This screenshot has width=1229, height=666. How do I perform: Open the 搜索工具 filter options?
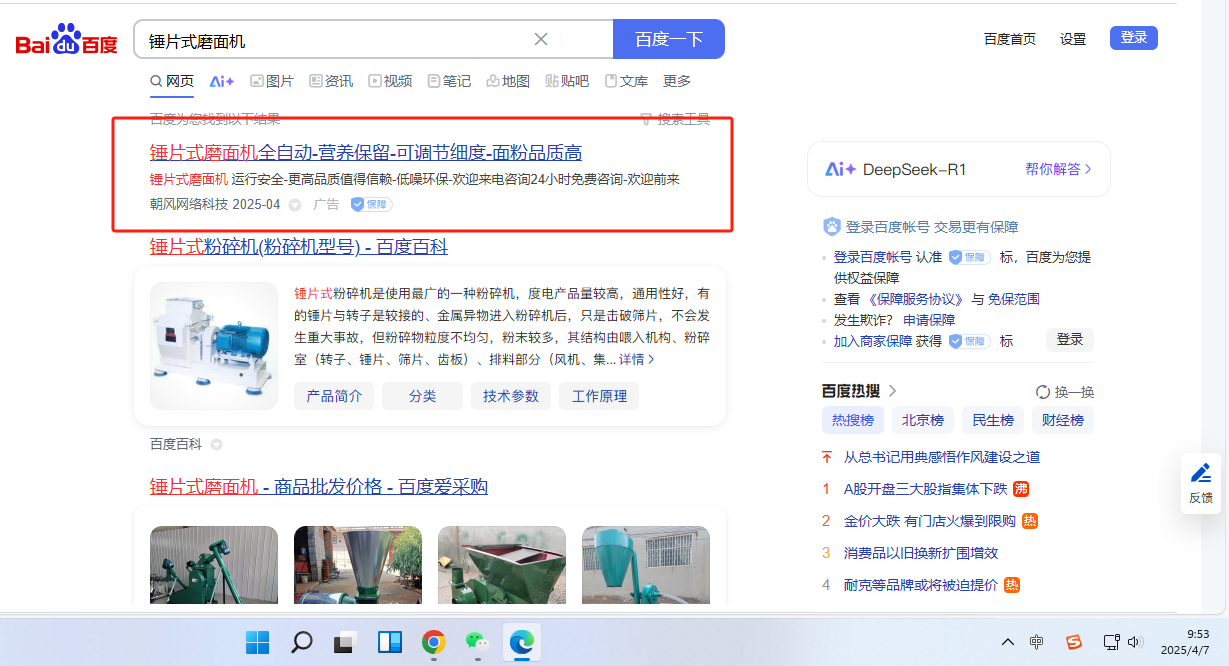[x=675, y=119]
